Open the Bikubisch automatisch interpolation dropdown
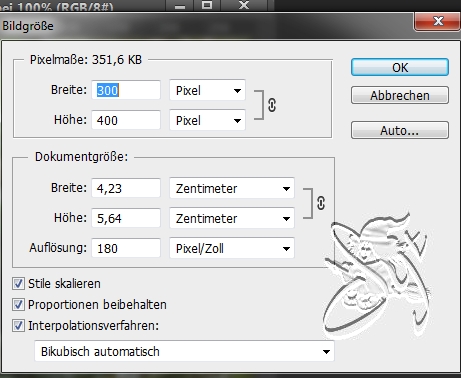This screenshot has height=378, width=461. 184,351
